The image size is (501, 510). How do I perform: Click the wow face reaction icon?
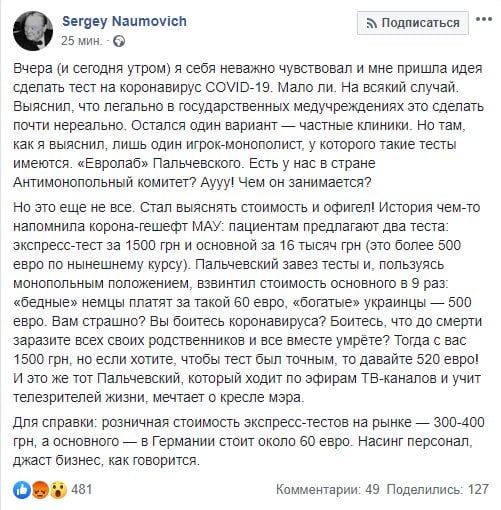pos(58,490)
